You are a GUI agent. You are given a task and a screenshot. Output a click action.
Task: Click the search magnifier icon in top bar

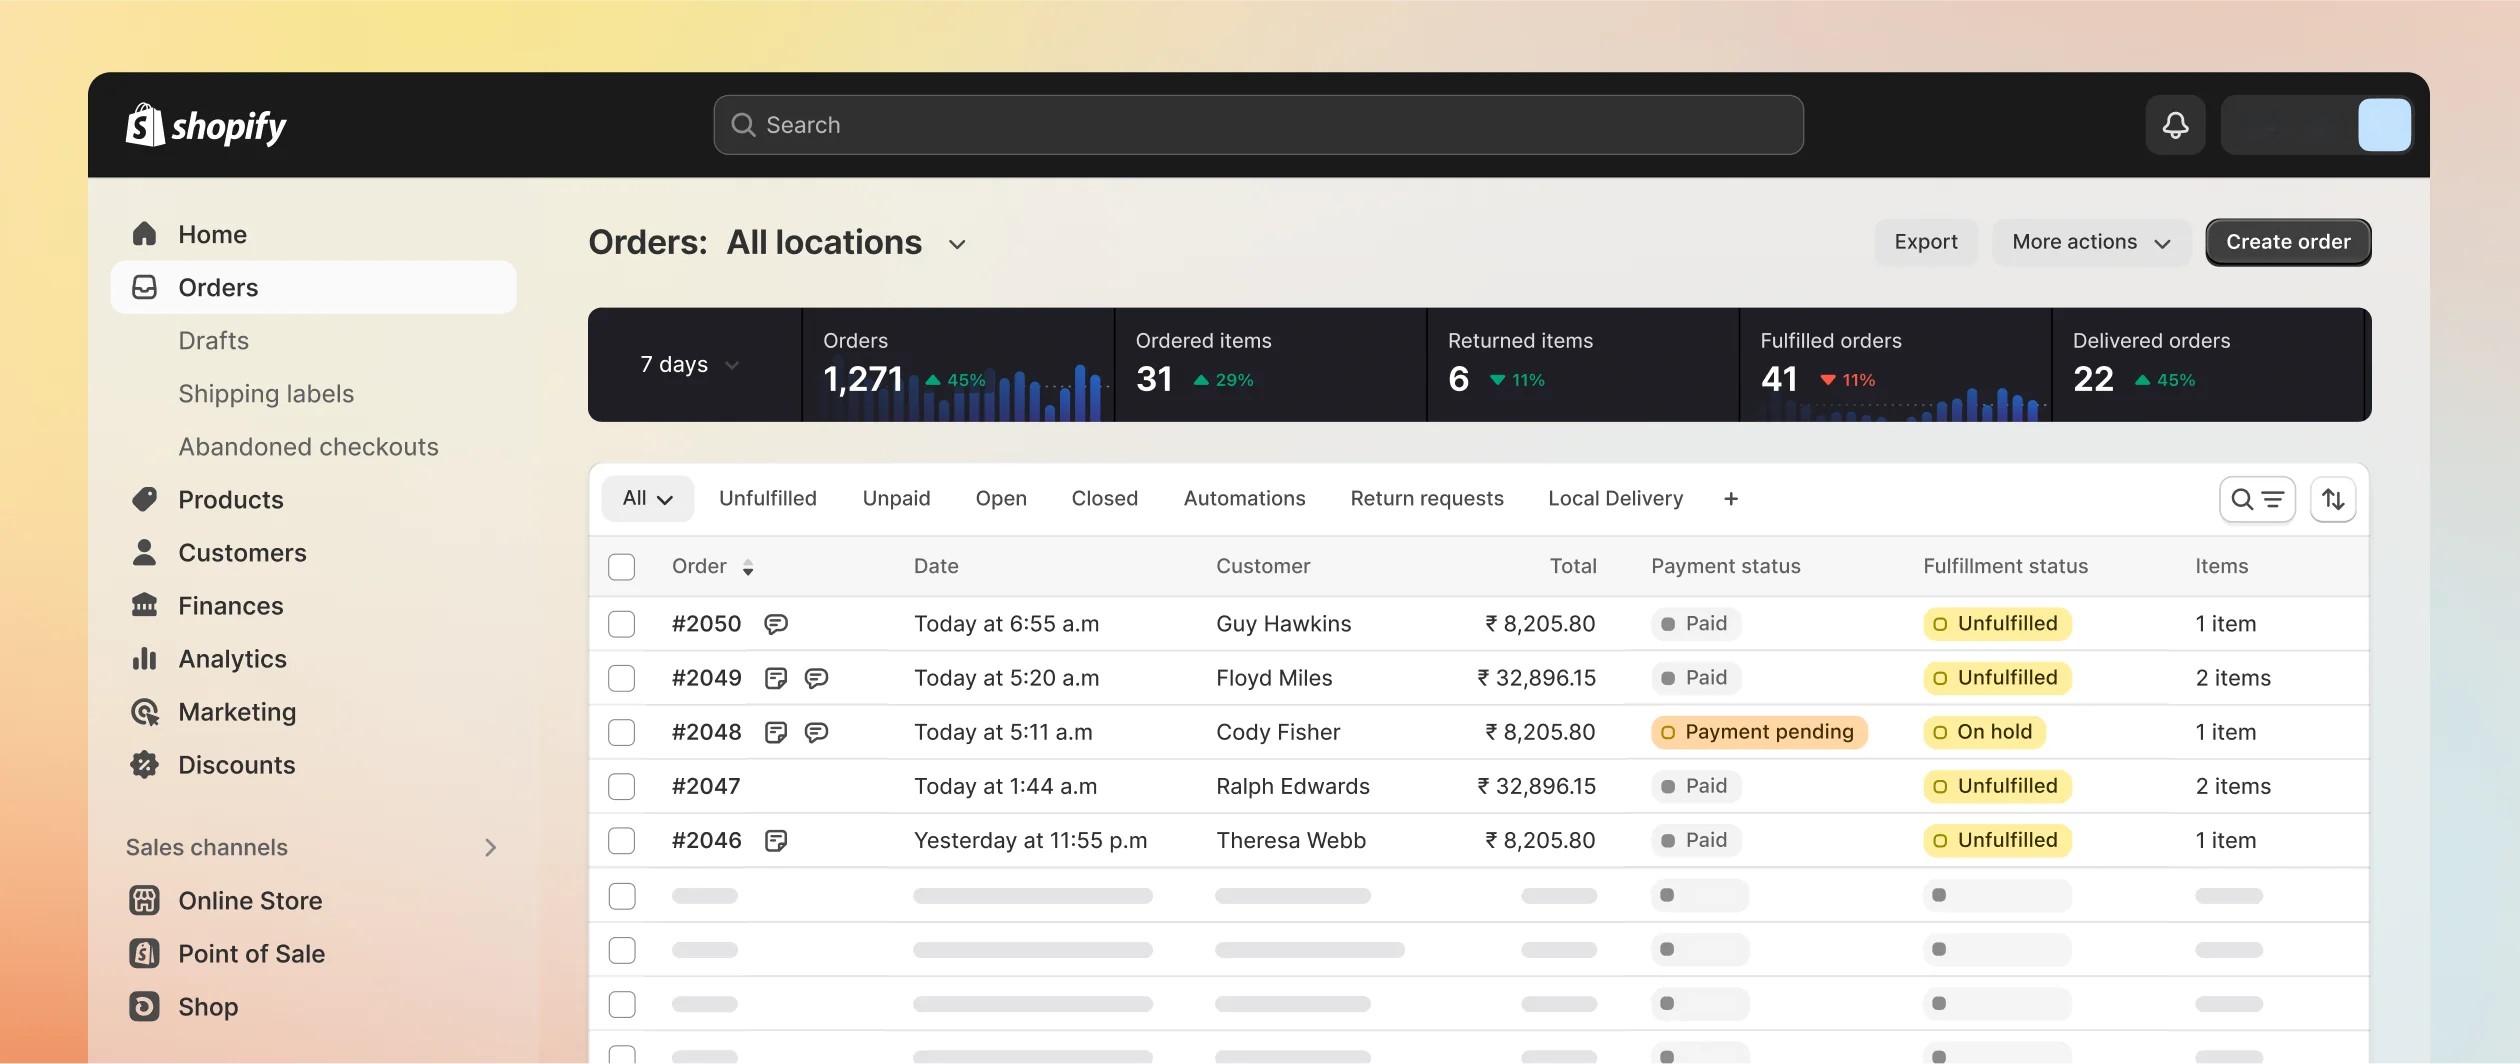tap(743, 125)
